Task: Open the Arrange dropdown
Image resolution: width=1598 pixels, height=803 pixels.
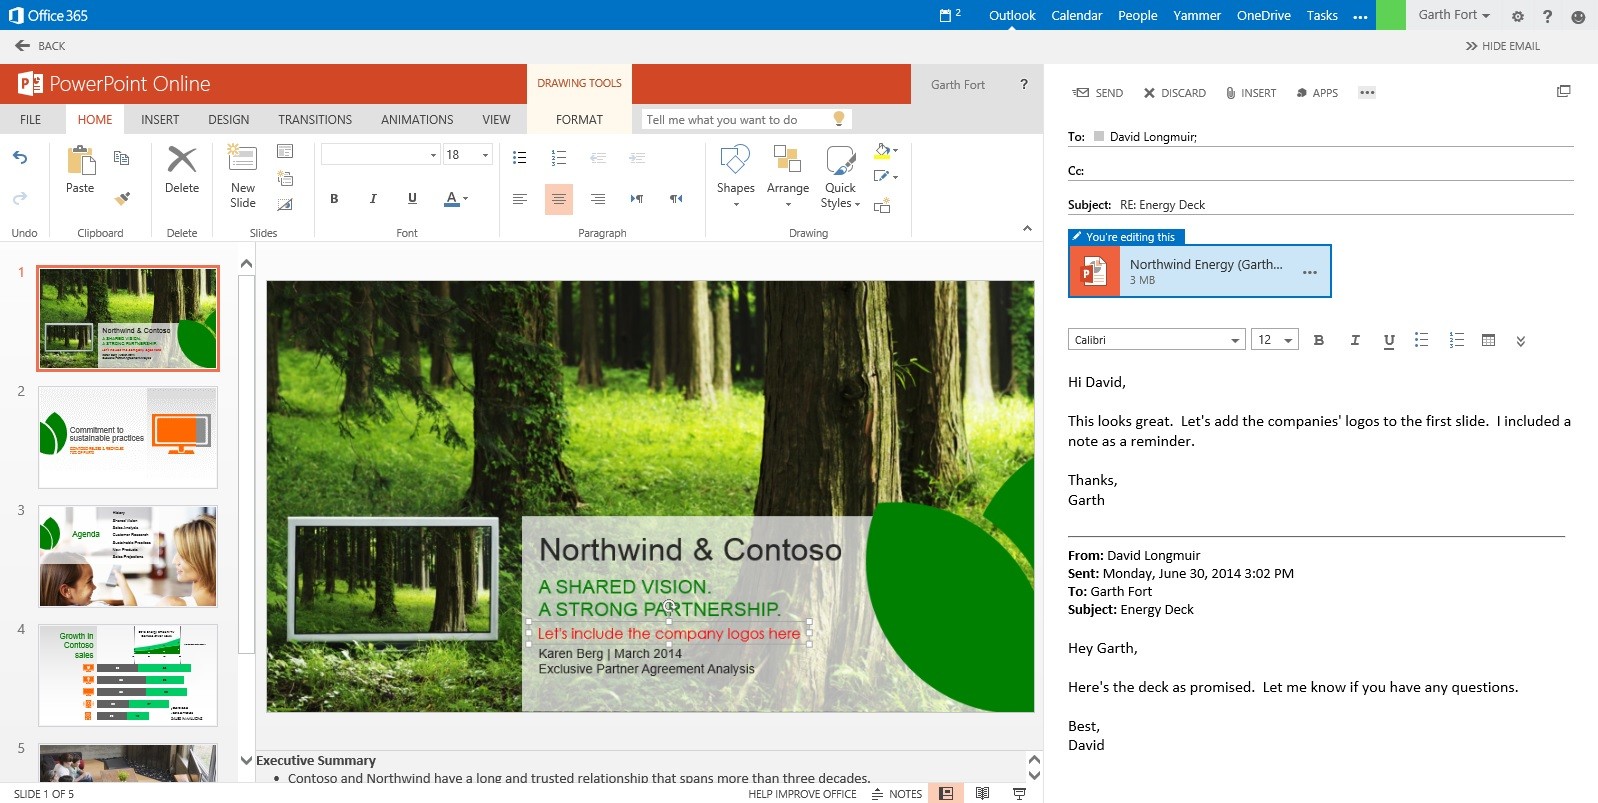Action: click(788, 204)
